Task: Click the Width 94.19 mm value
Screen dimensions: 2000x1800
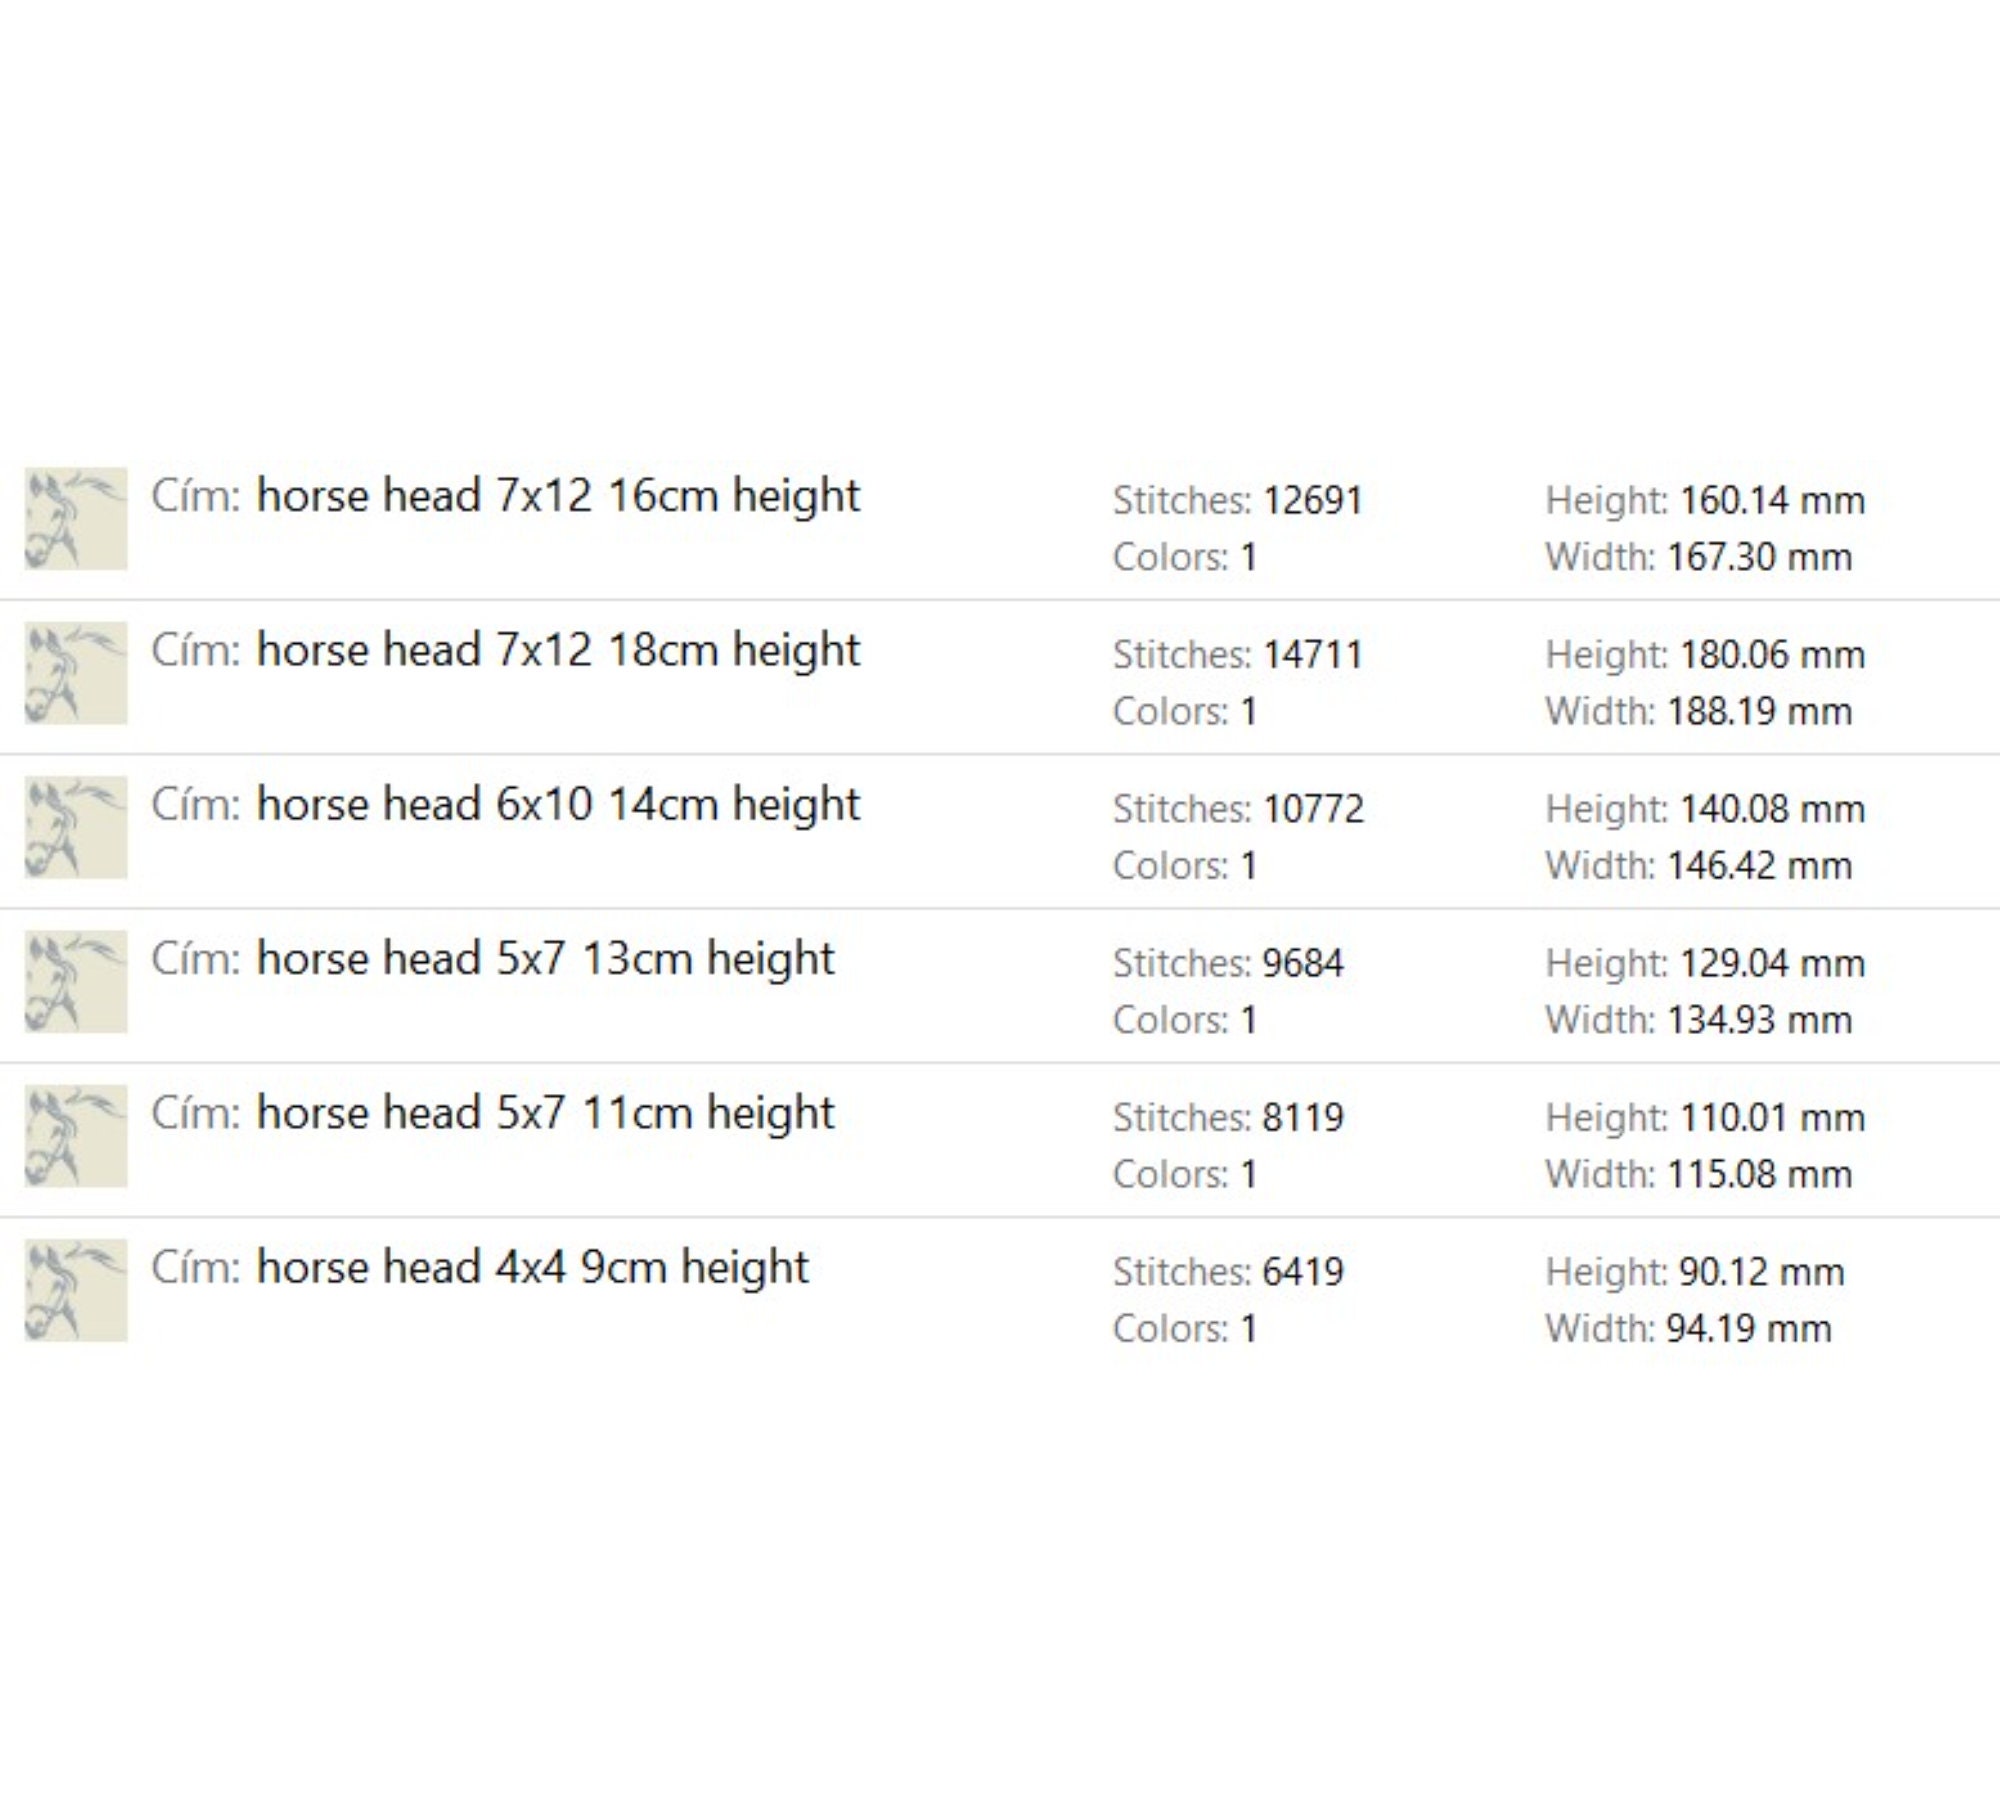Action: pyautogui.click(x=1749, y=1329)
